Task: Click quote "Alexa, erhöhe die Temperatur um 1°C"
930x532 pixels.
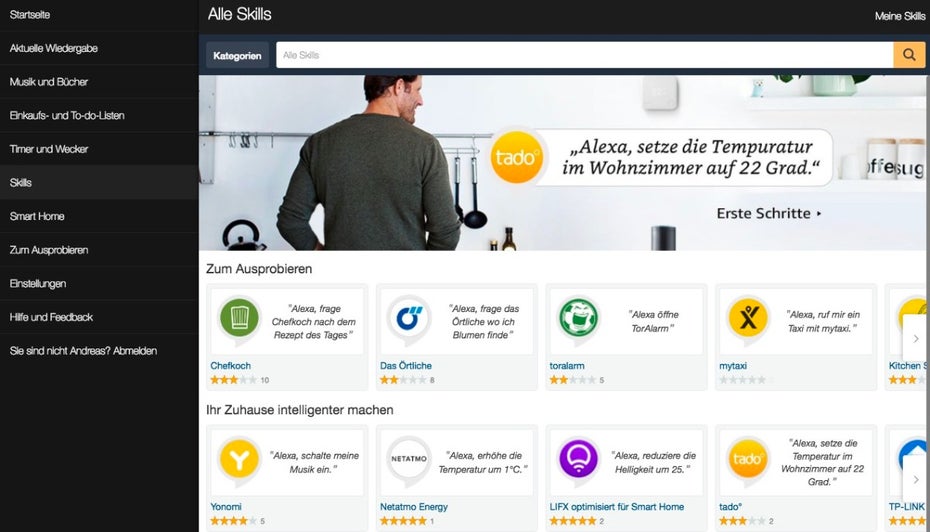Action: [x=483, y=463]
